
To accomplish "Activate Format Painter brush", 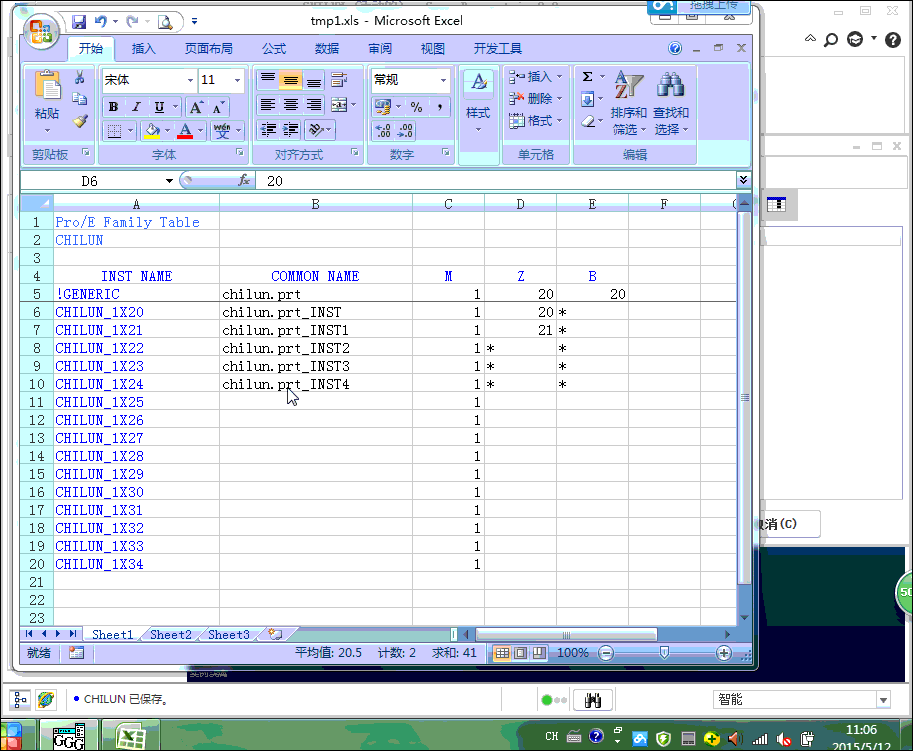I will coord(80,121).
